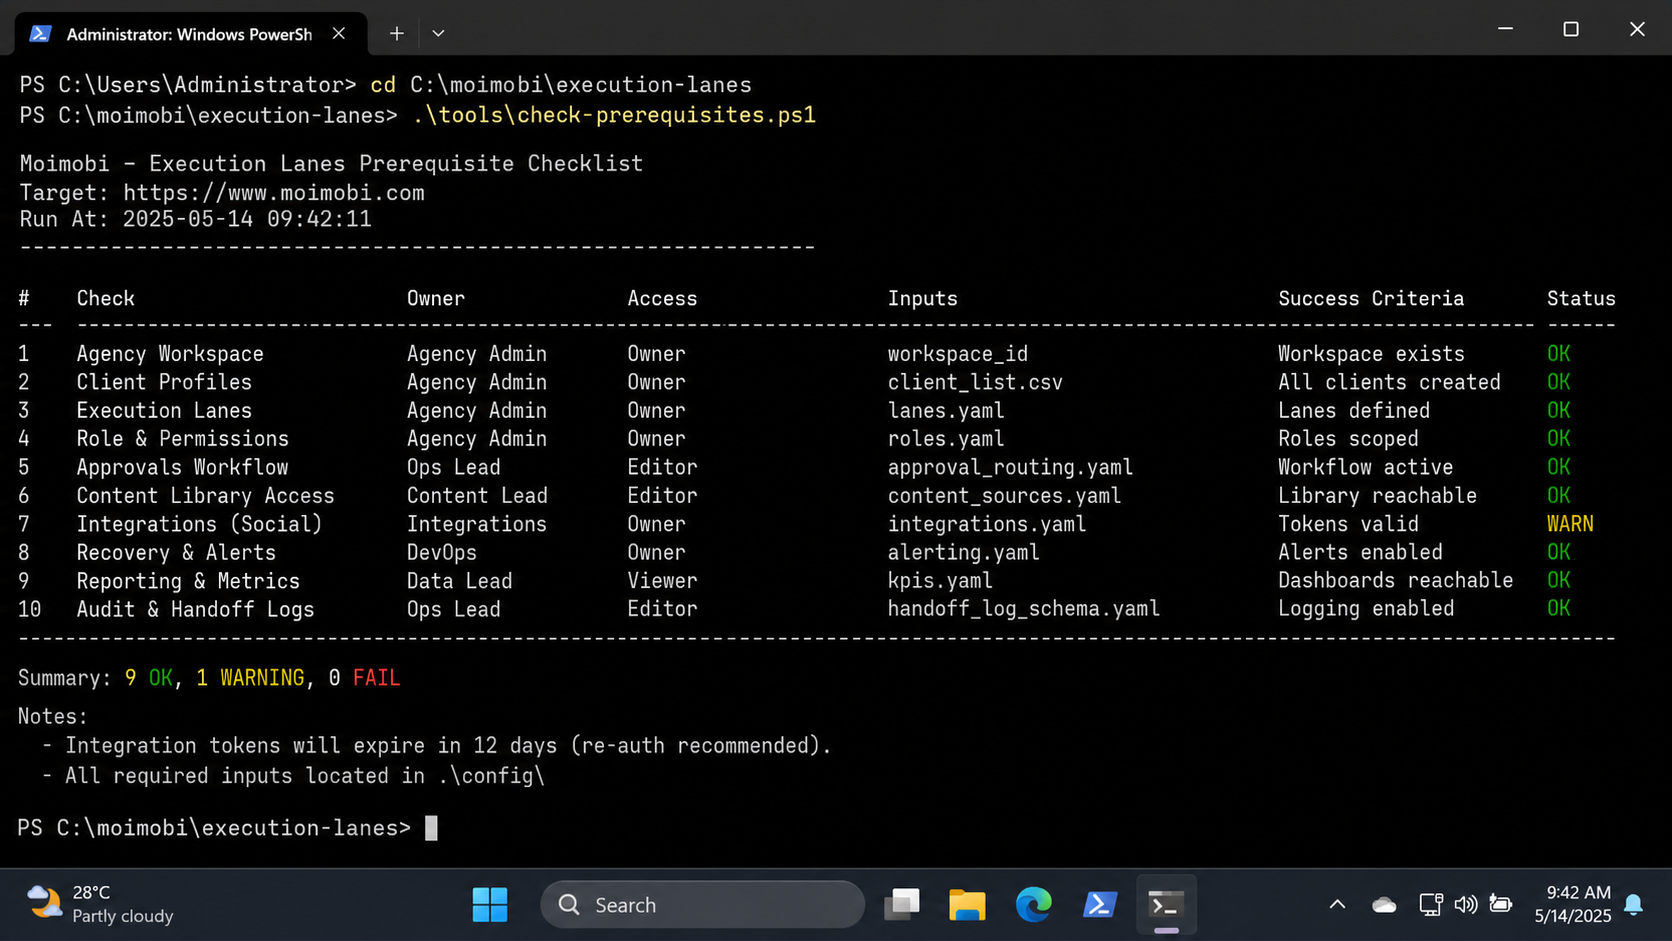This screenshot has height=941, width=1672.
Task: Click the 'workspace_id' input value
Action: pos(958,354)
